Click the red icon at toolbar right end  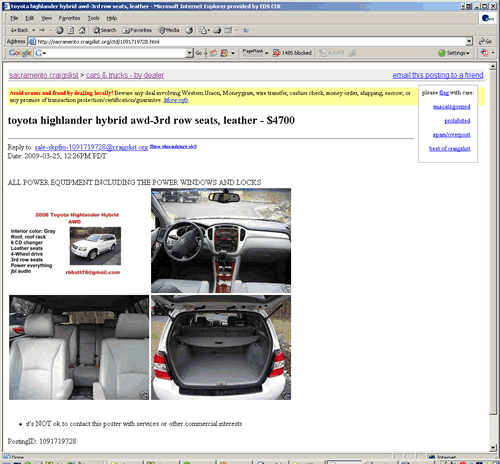[x=485, y=53]
